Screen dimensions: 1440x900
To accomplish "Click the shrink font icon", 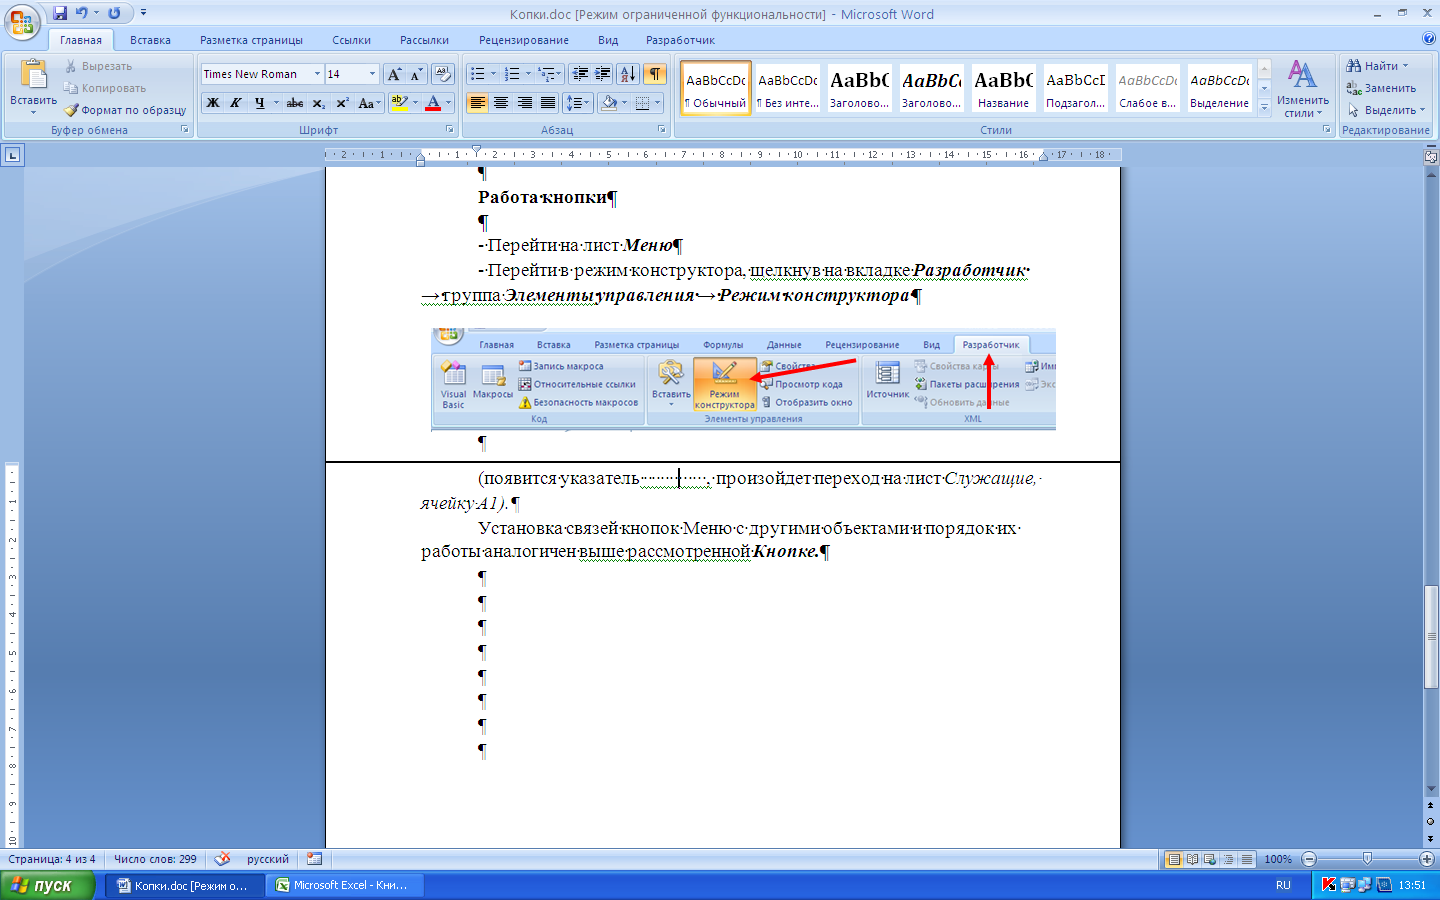I will [417, 74].
